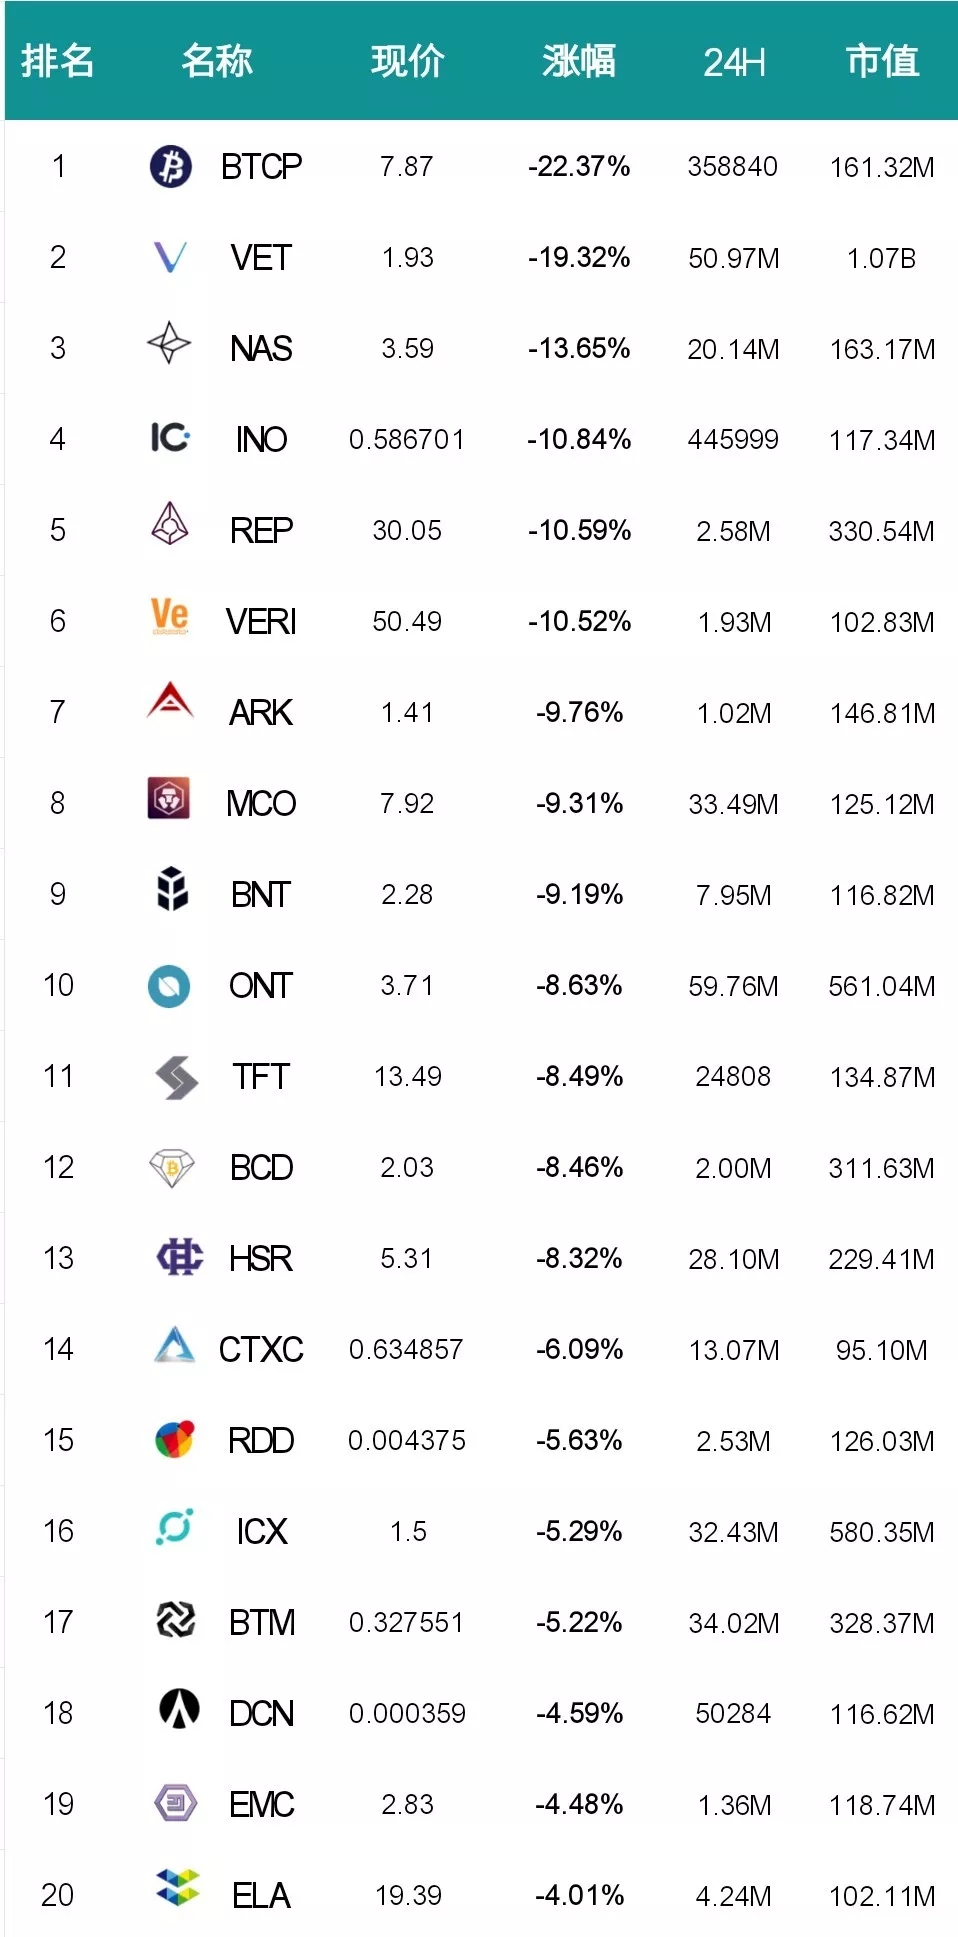This screenshot has width=958, height=1937.
Task: Open the ARK red triangle icon
Action: point(170,702)
